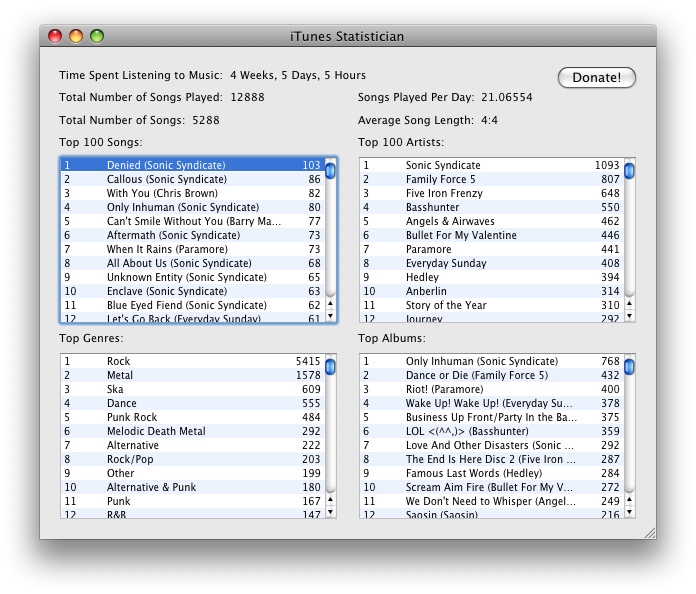Select artist Anberlin
Image resolution: width=696 pixels, height=594 pixels.
point(492,291)
